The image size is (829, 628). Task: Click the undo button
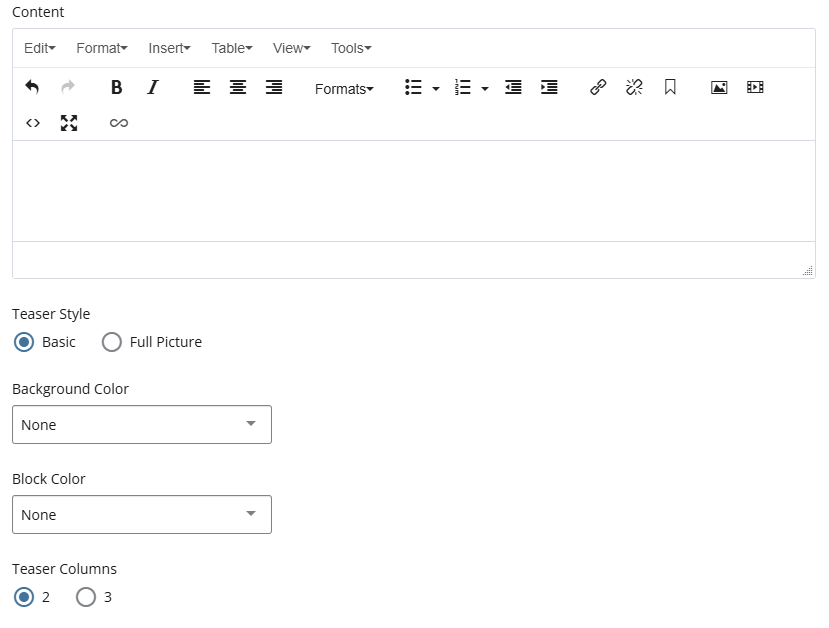click(x=32, y=88)
